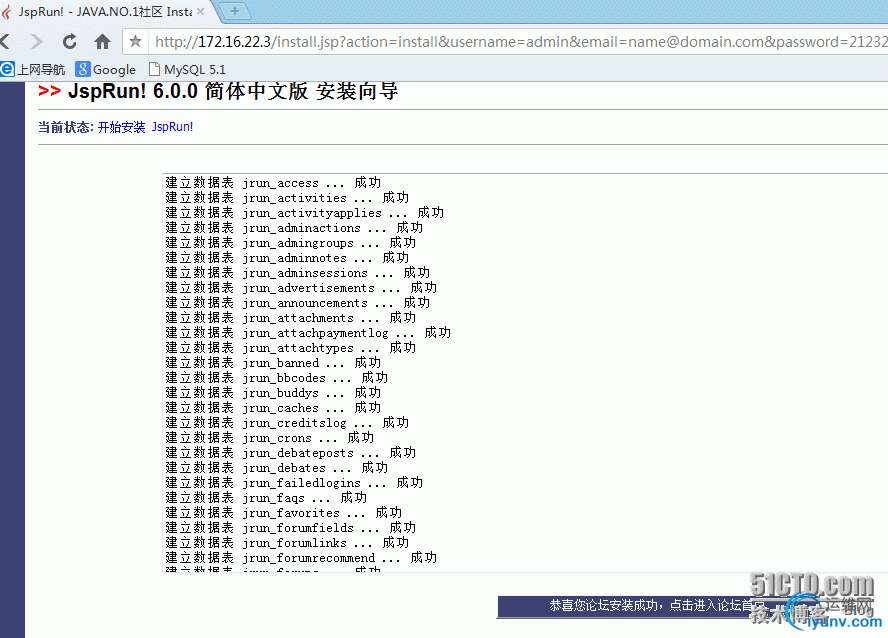This screenshot has width=888, height=638.
Task: Click the jrun_access log line
Action: pos(273,183)
